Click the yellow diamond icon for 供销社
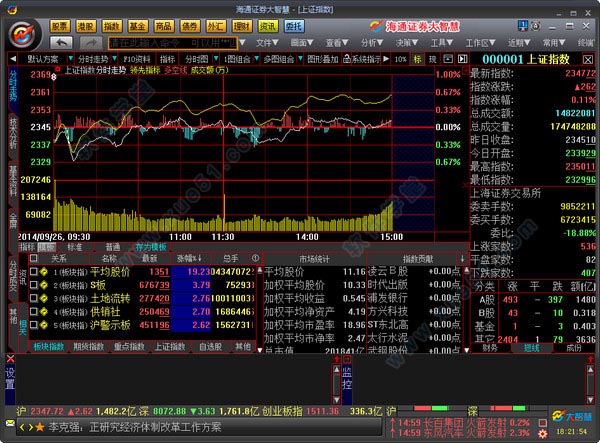This screenshot has height=443, width=600. [44, 312]
